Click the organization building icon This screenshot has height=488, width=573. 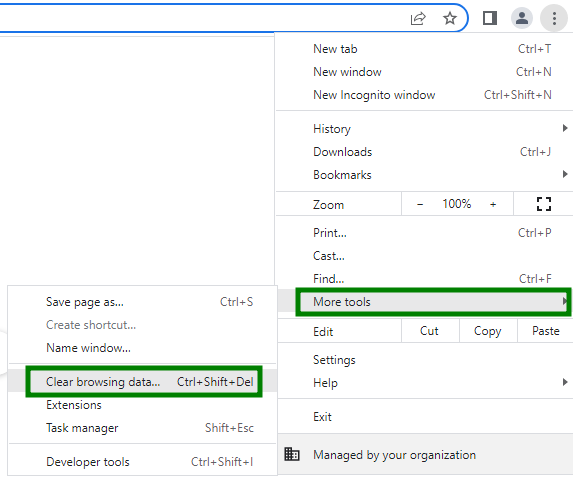pyautogui.click(x=292, y=454)
